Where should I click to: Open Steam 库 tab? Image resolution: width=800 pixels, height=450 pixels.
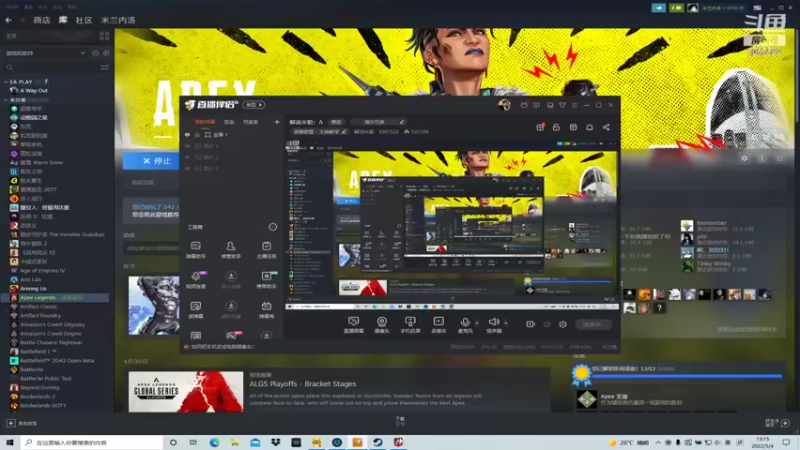tap(63, 20)
